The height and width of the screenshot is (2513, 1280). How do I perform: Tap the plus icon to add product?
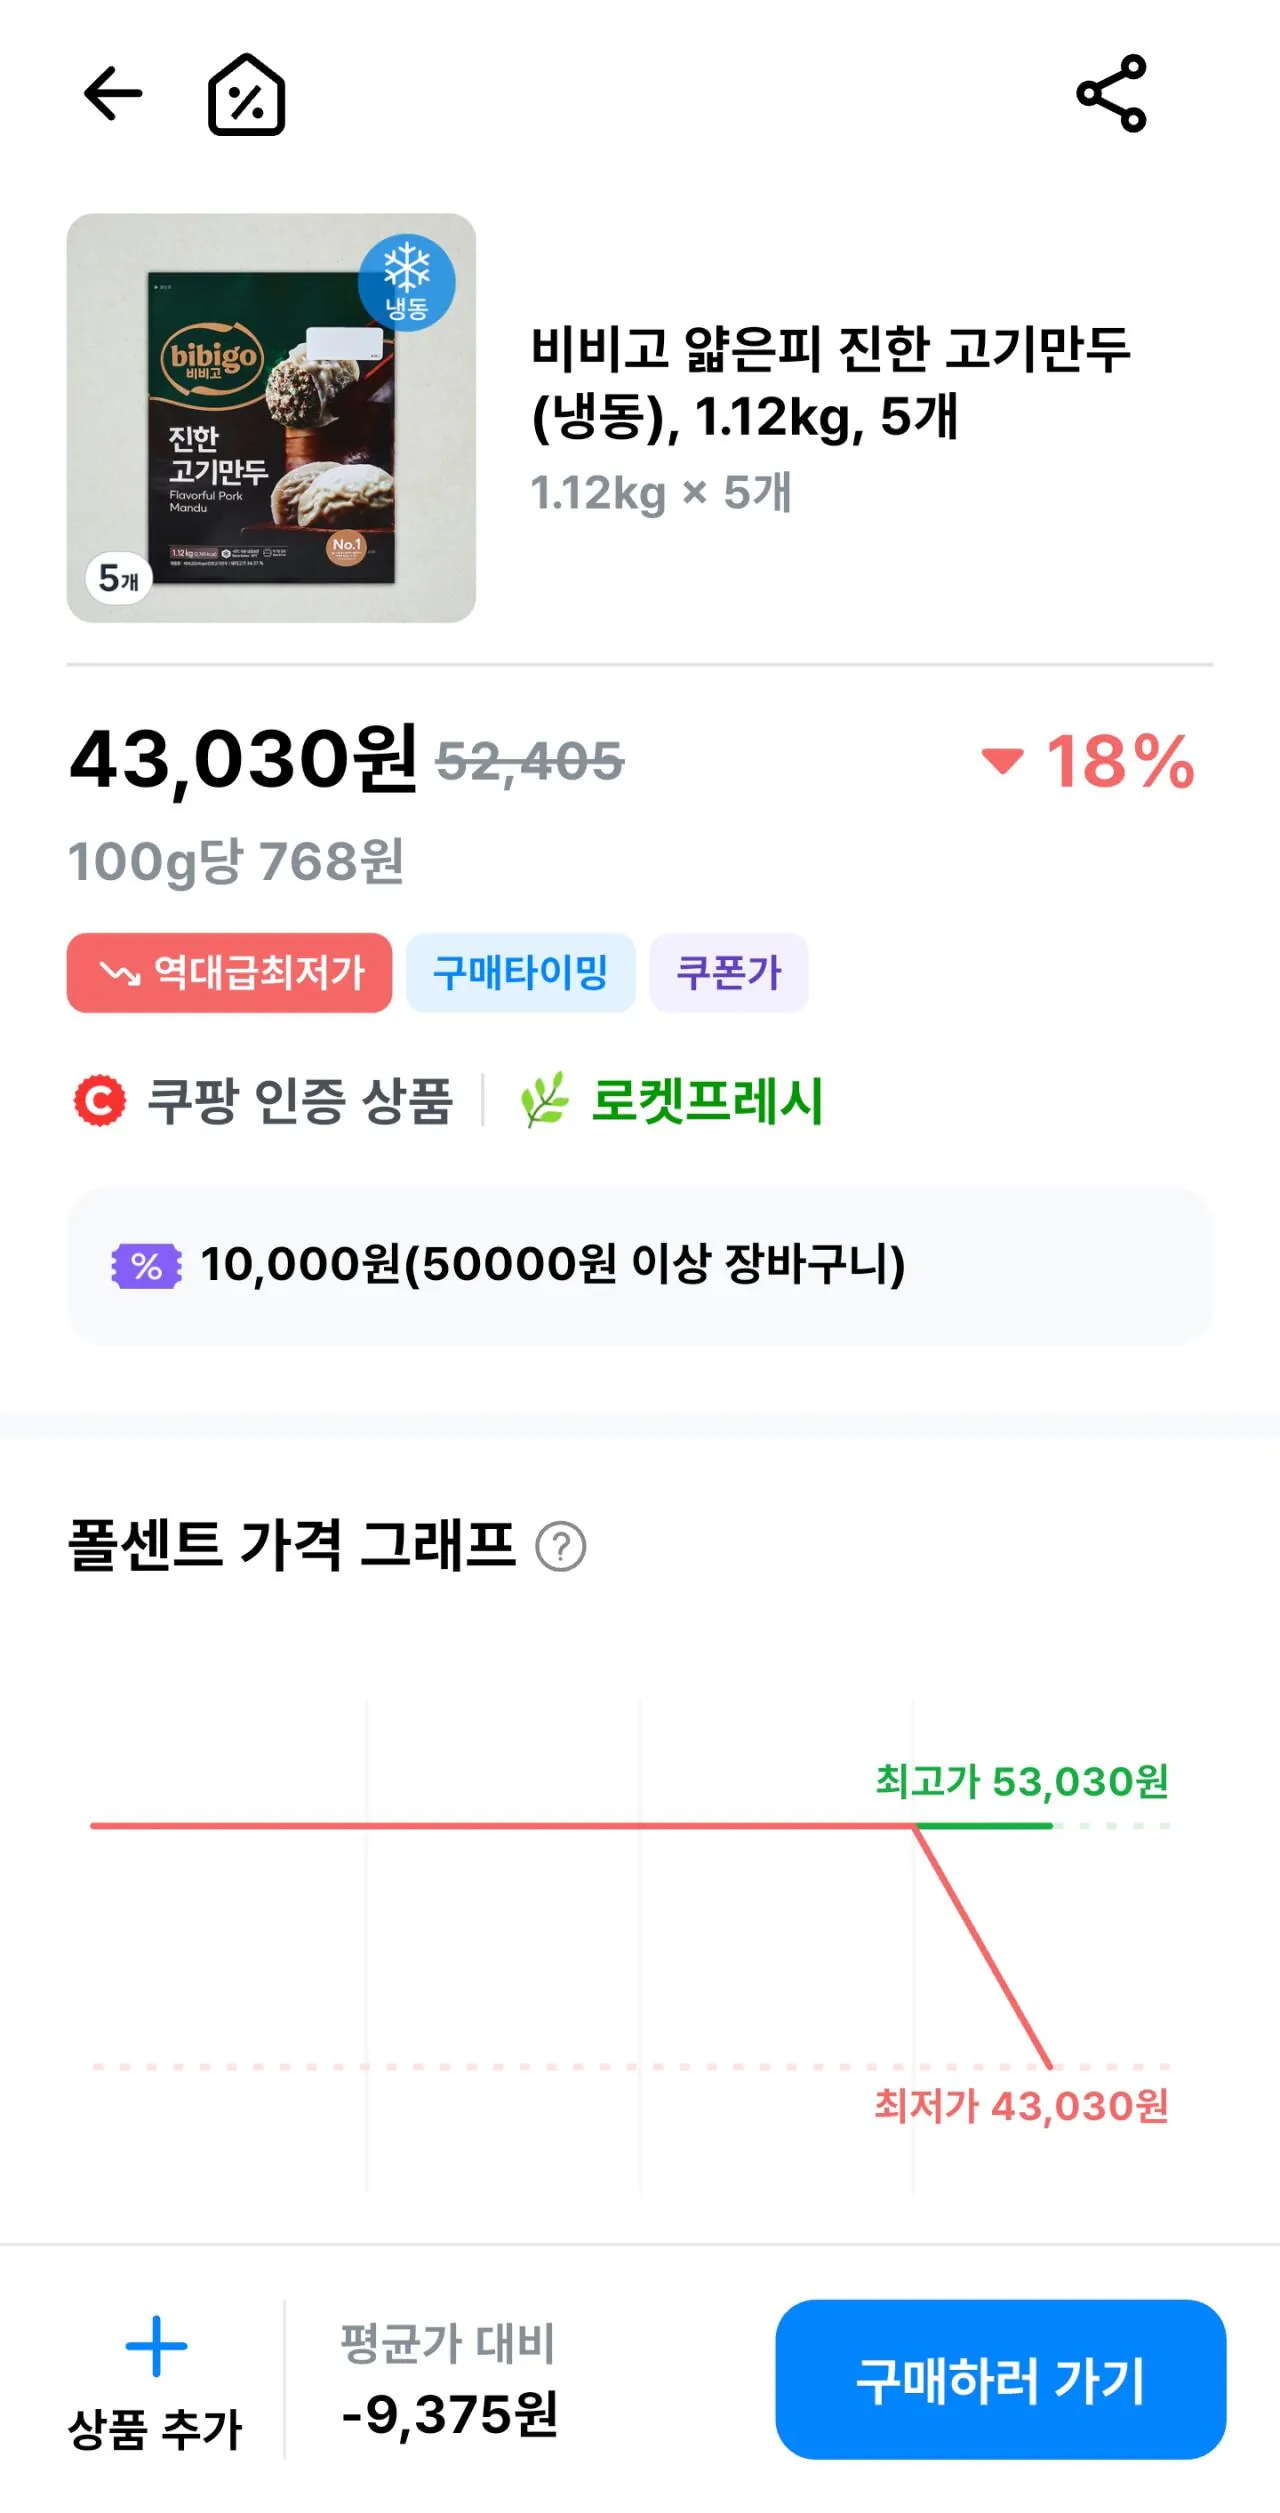[156, 2345]
